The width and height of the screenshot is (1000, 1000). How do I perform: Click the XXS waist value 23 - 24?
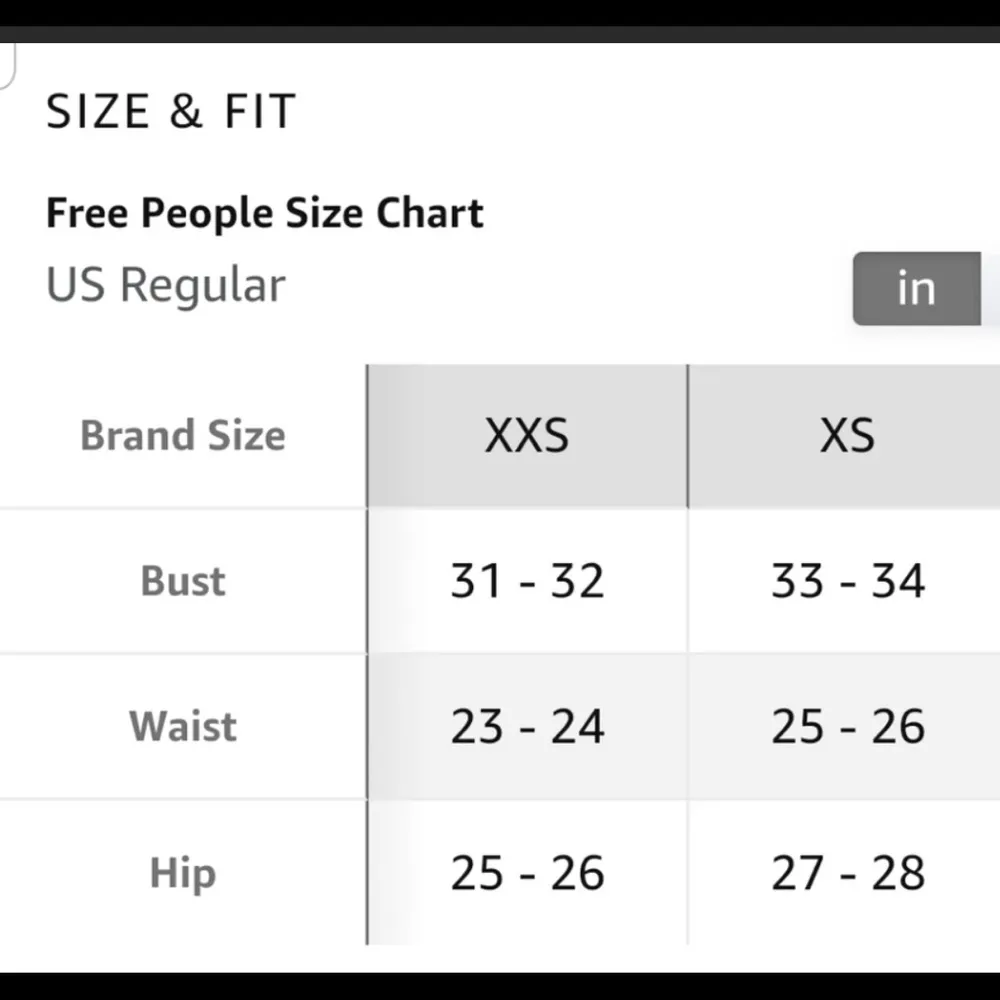pos(527,726)
